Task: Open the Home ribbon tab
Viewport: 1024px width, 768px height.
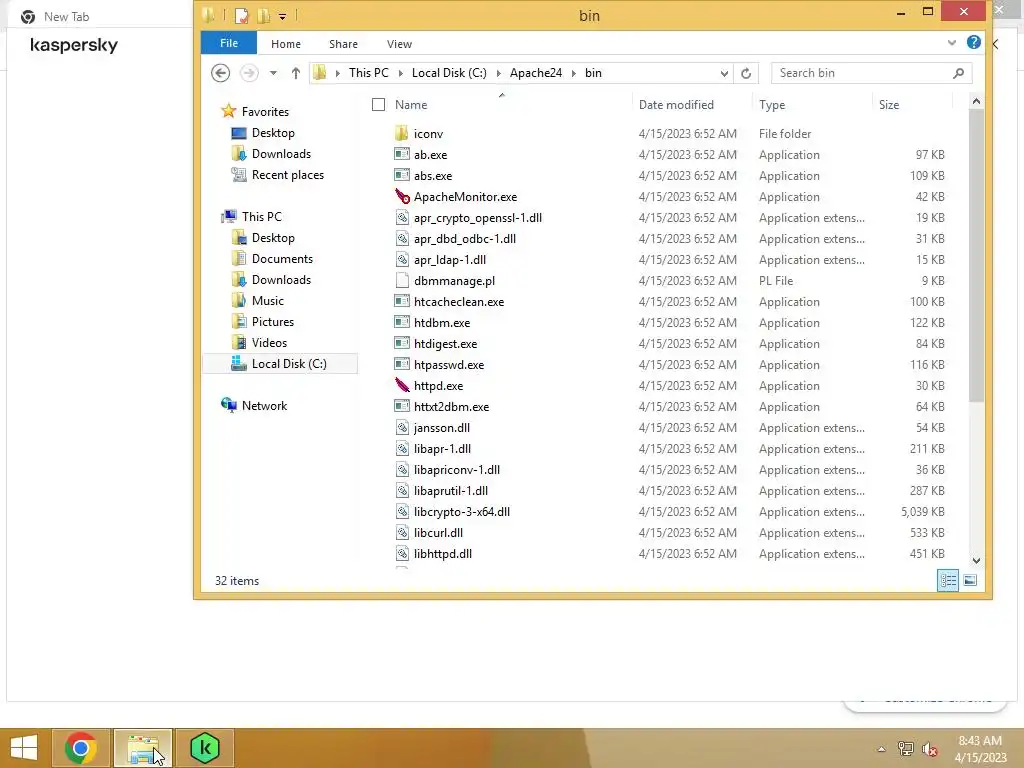Action: click(x=286, y=44)
